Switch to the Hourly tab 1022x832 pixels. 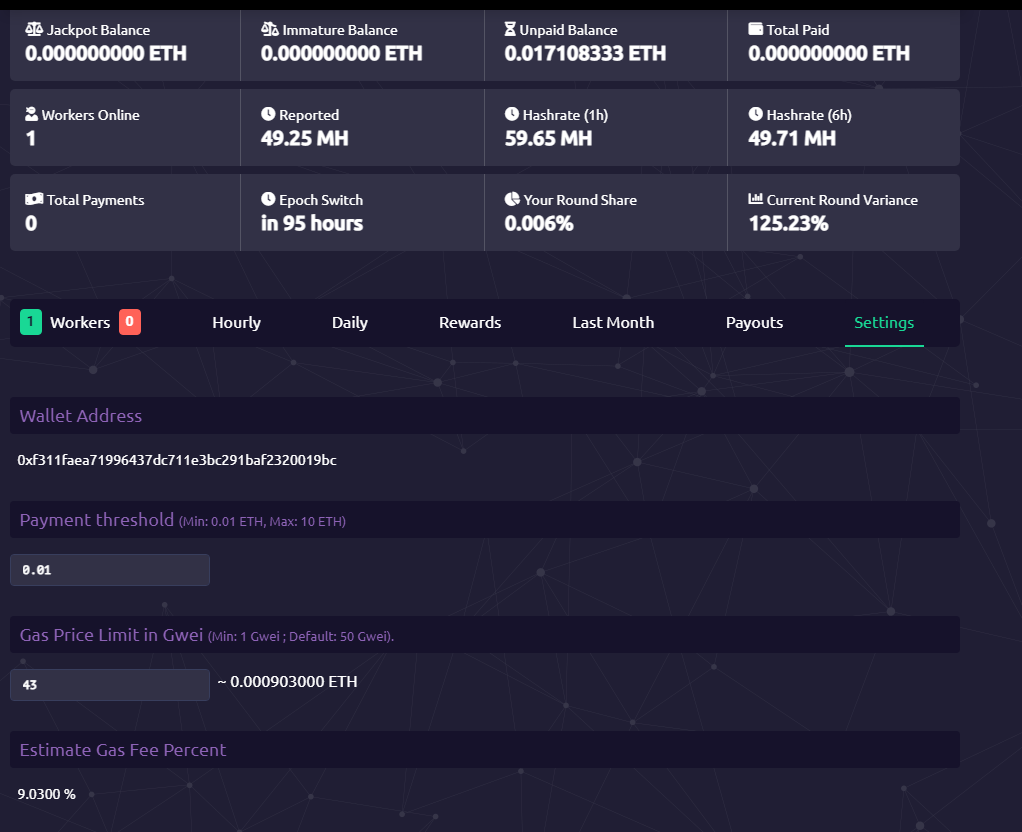pos(236,322)
